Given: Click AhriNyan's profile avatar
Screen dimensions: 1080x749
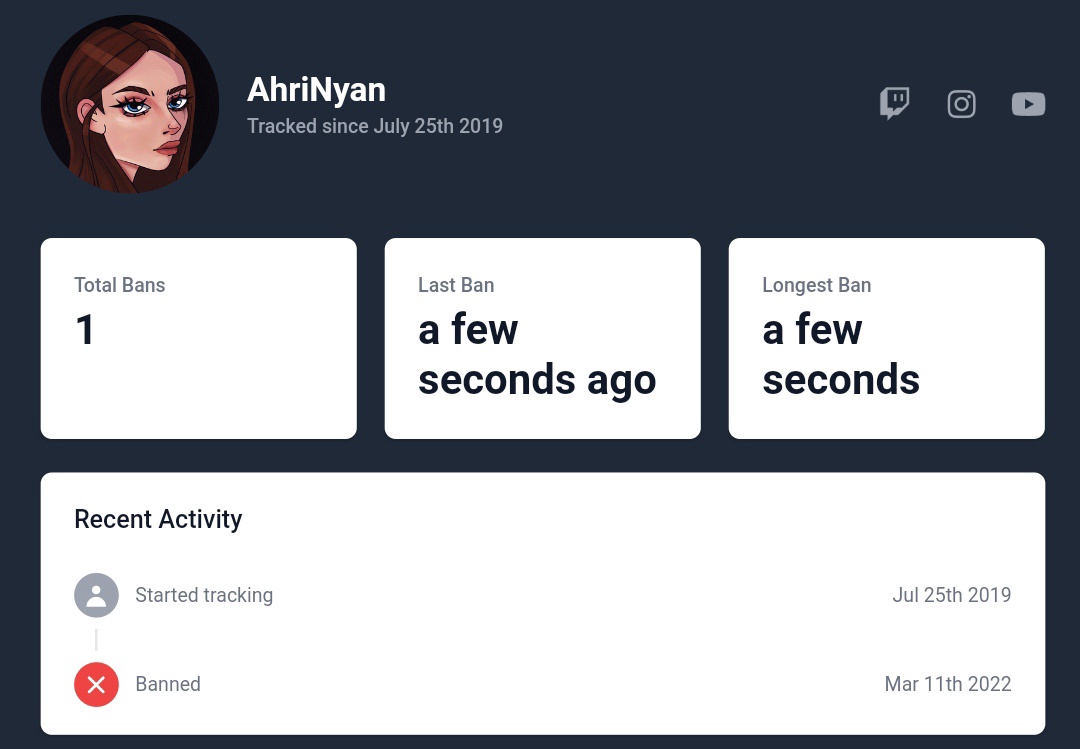Looking at the screenshot, I should tap(130, 104).
